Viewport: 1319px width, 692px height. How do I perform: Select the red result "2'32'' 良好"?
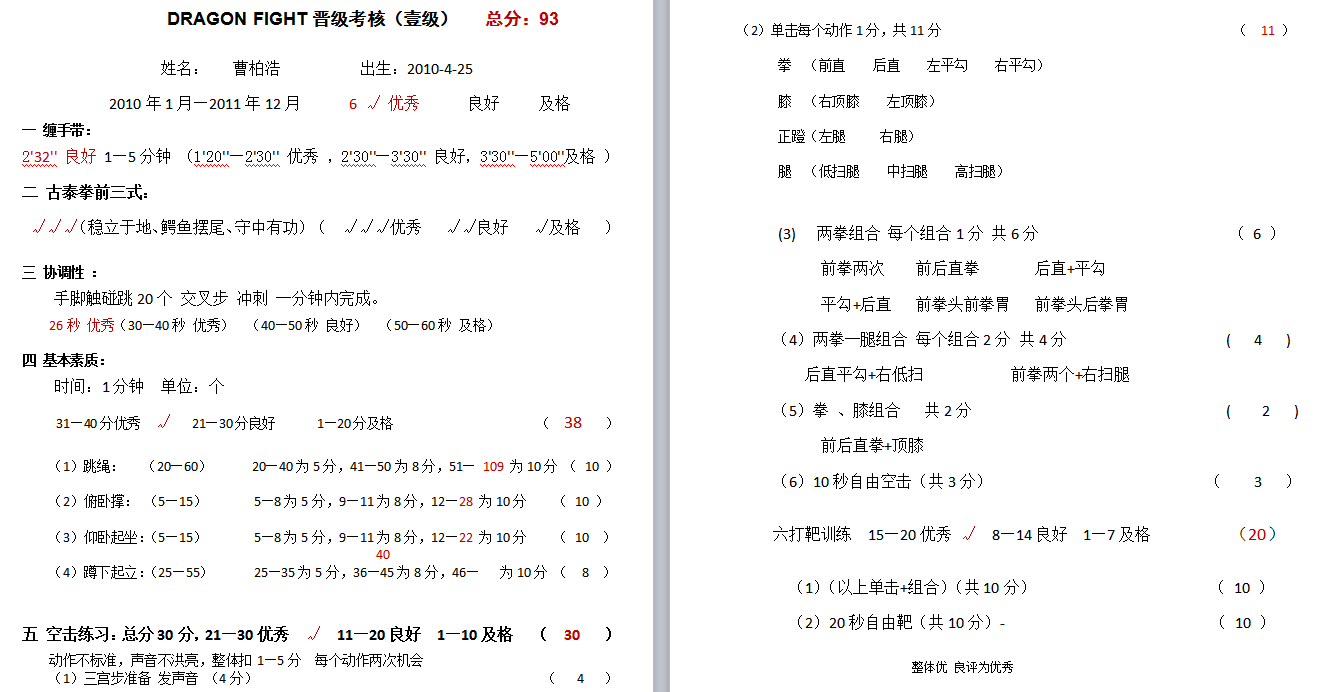point(59,156)
